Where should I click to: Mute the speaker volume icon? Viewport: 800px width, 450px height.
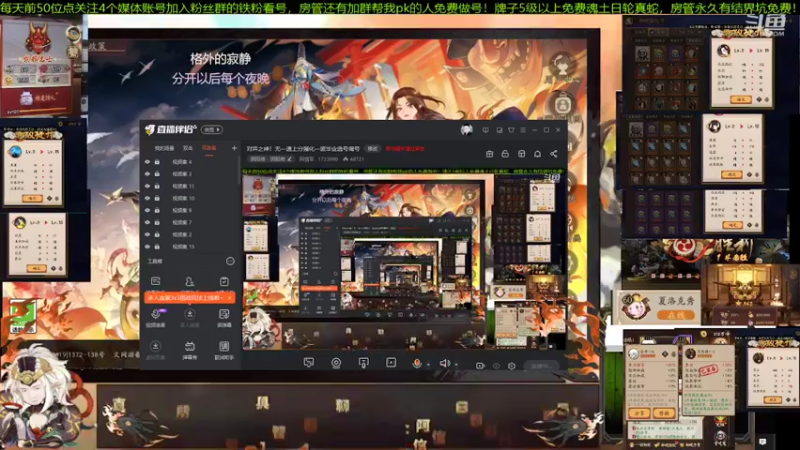[444, 363]
